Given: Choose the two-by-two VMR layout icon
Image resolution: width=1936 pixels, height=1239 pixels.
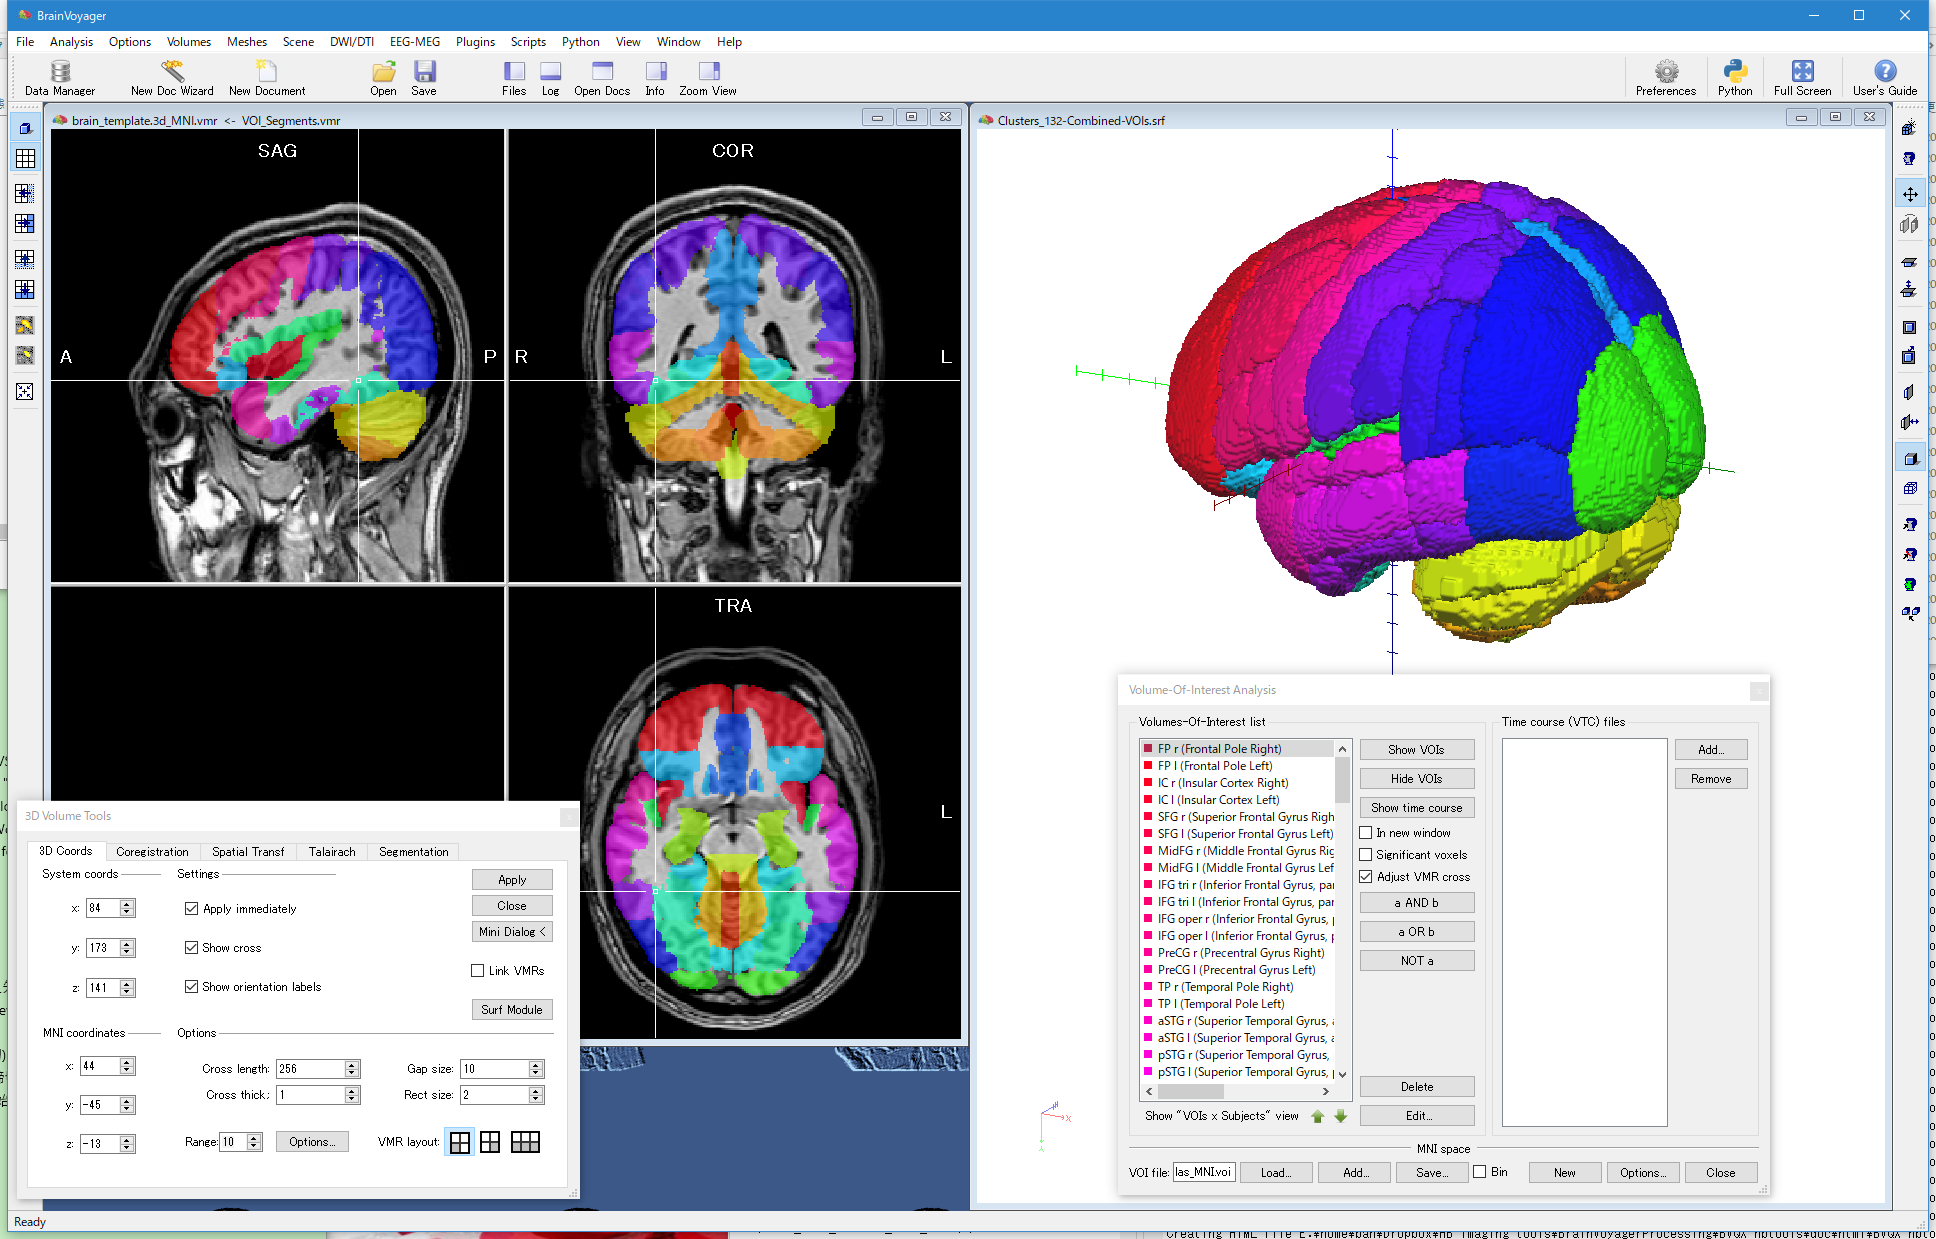Looking at the screenshot, I should pyautogui.click(x=490, y=1142).
